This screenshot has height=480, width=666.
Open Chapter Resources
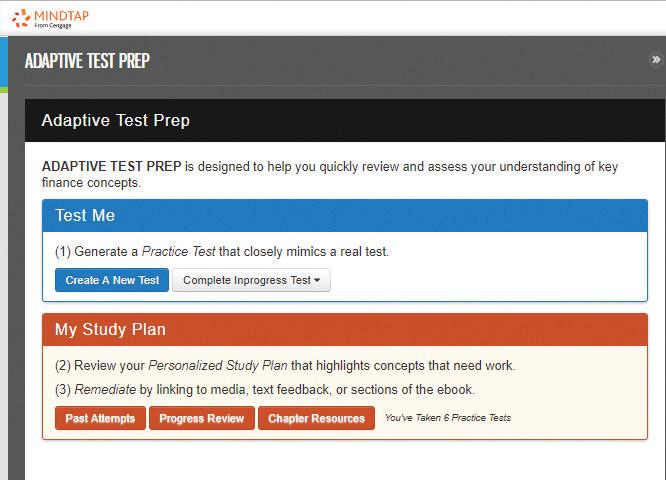point(316,418)
